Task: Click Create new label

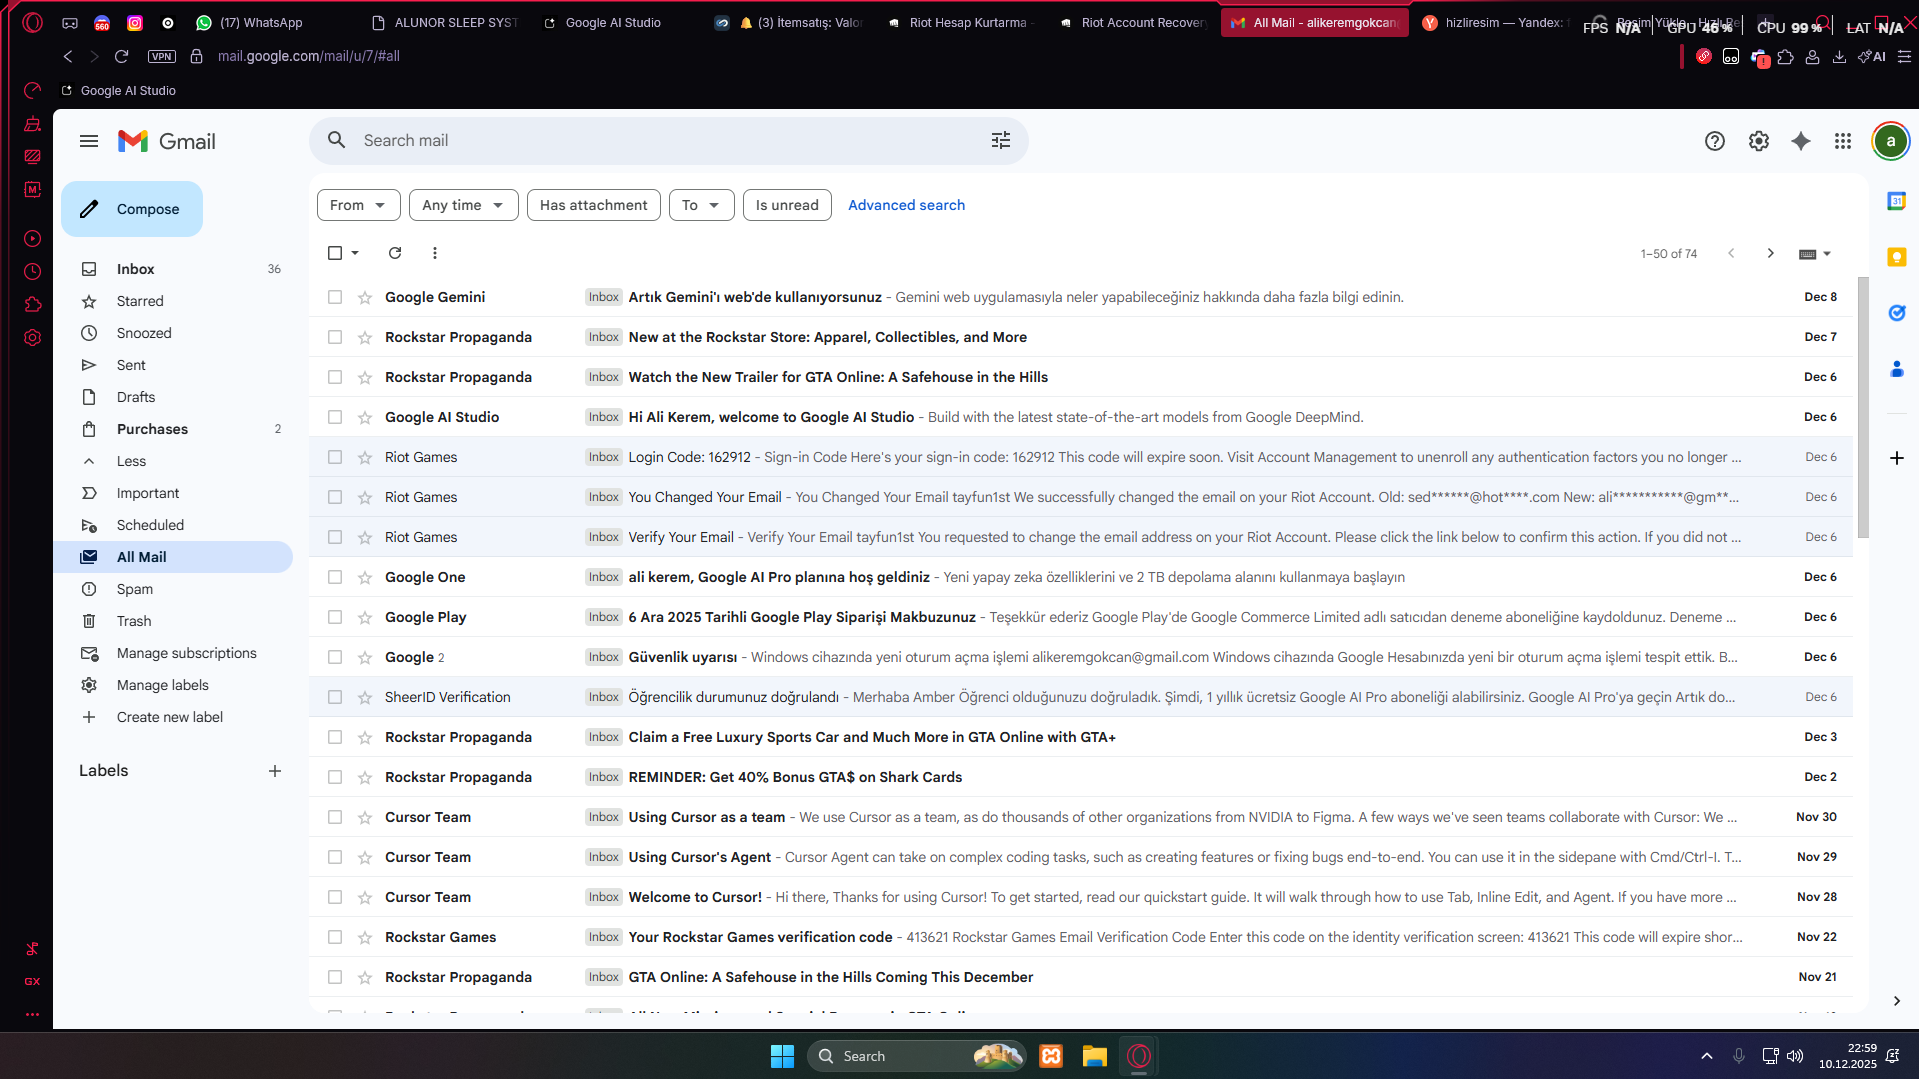Action: (x=172, y=717)
